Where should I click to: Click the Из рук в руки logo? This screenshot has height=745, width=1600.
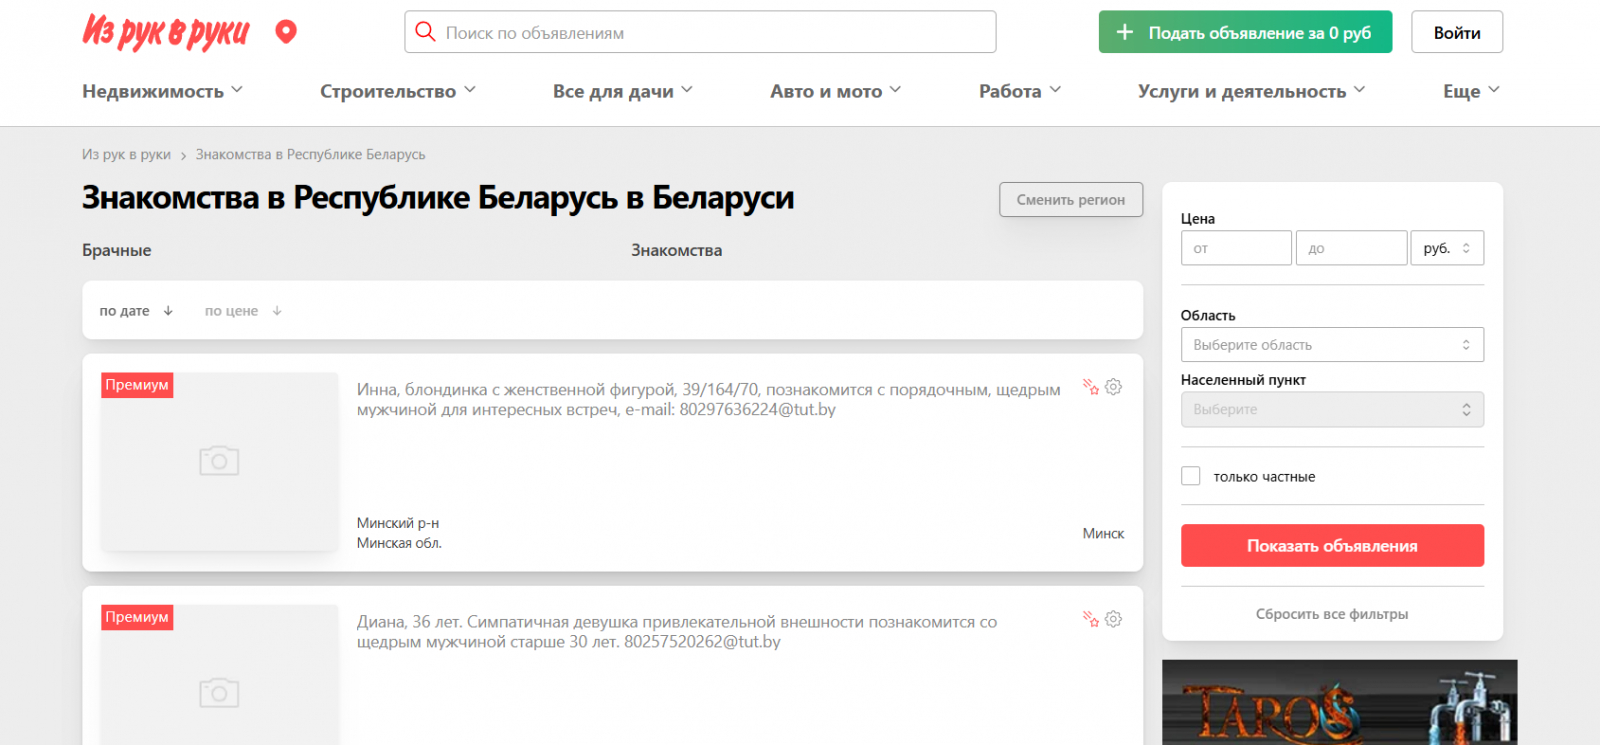(x=165, y=32)
